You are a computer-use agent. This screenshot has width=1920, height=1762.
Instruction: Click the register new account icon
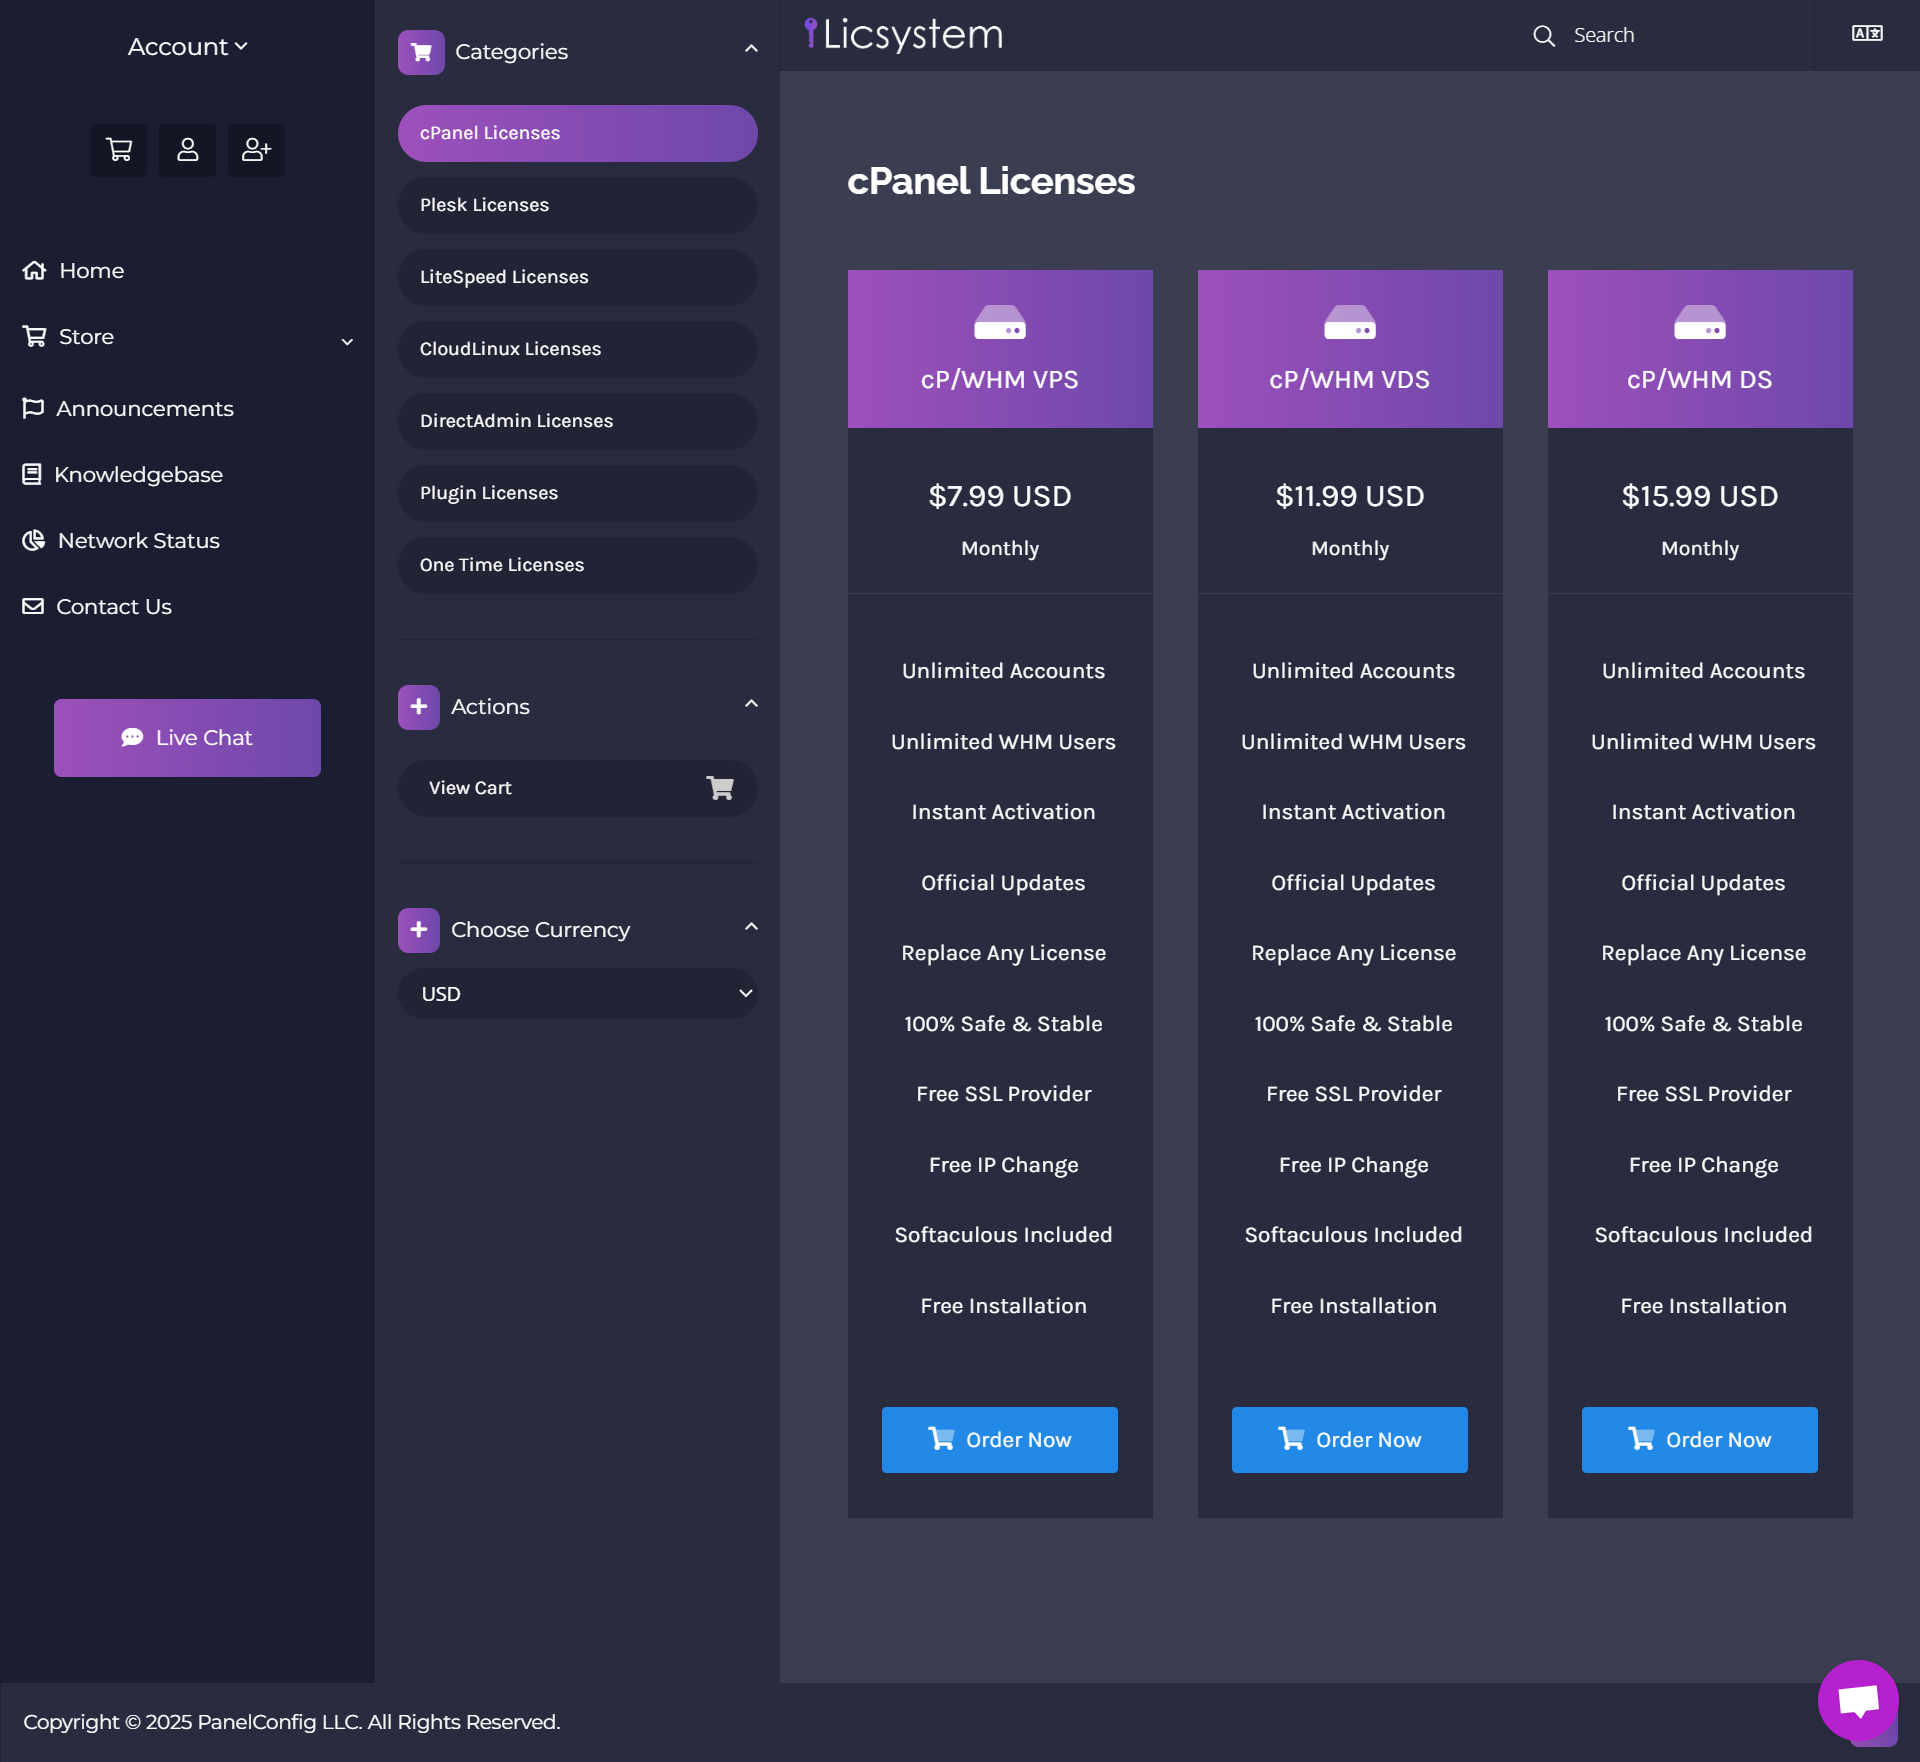point(256,150)
